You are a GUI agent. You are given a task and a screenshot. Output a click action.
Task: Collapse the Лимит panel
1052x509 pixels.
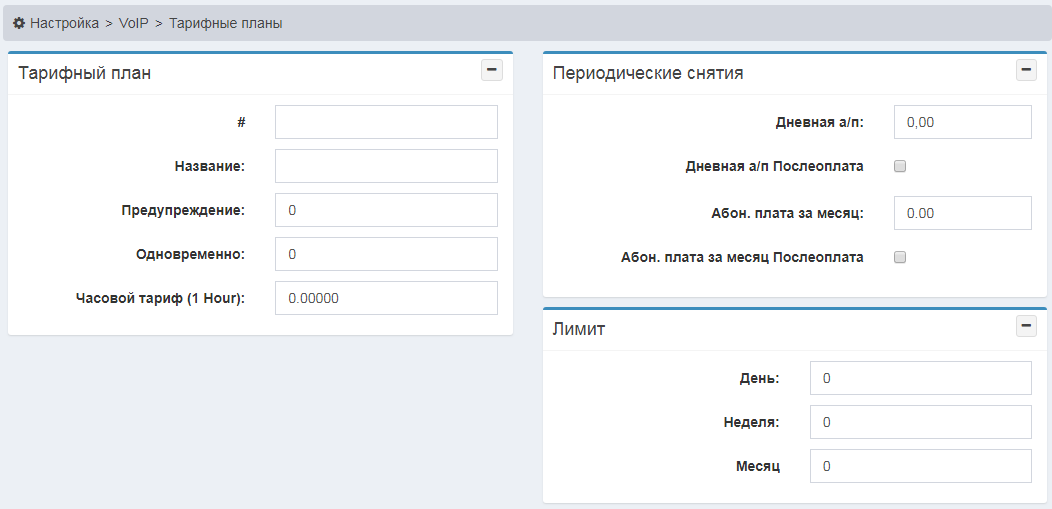(x=1026, y=326)
